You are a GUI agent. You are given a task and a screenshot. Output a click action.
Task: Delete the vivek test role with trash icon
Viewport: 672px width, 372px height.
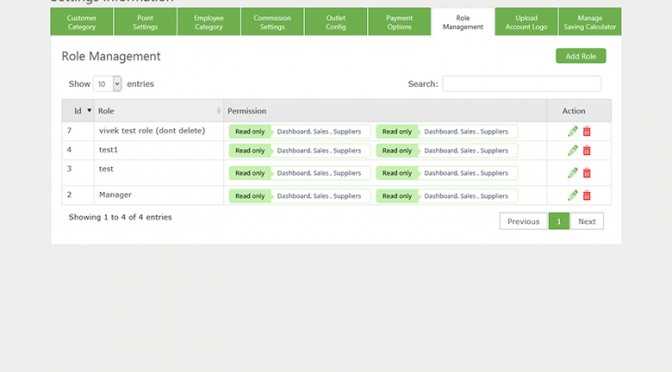point(587,132)
